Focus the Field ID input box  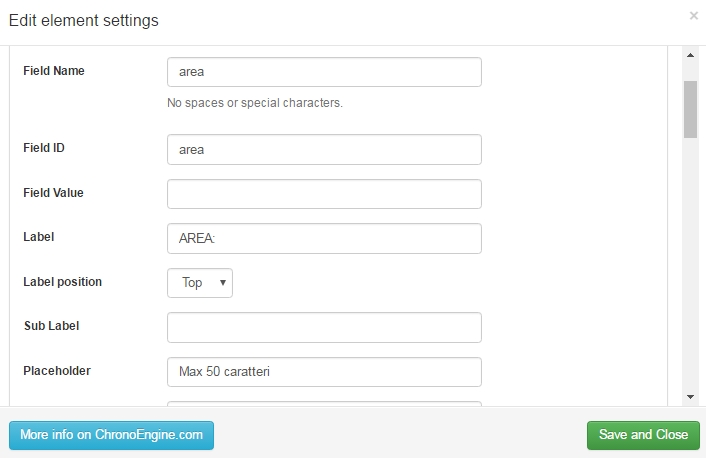point(324,150)
